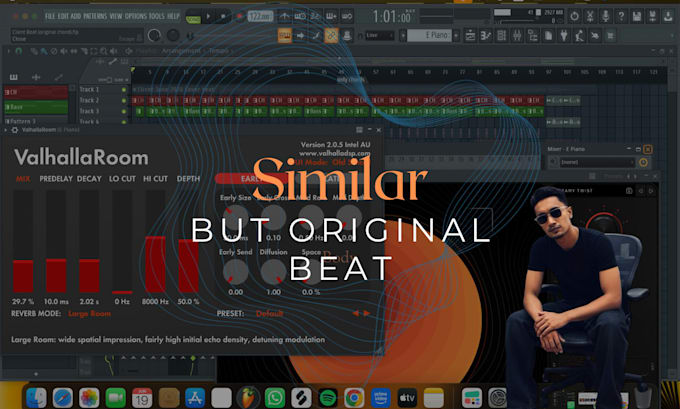Screen dimensions: 680x409
Task: Select the playlist zoom tool icon
Action: coord(103,51)
